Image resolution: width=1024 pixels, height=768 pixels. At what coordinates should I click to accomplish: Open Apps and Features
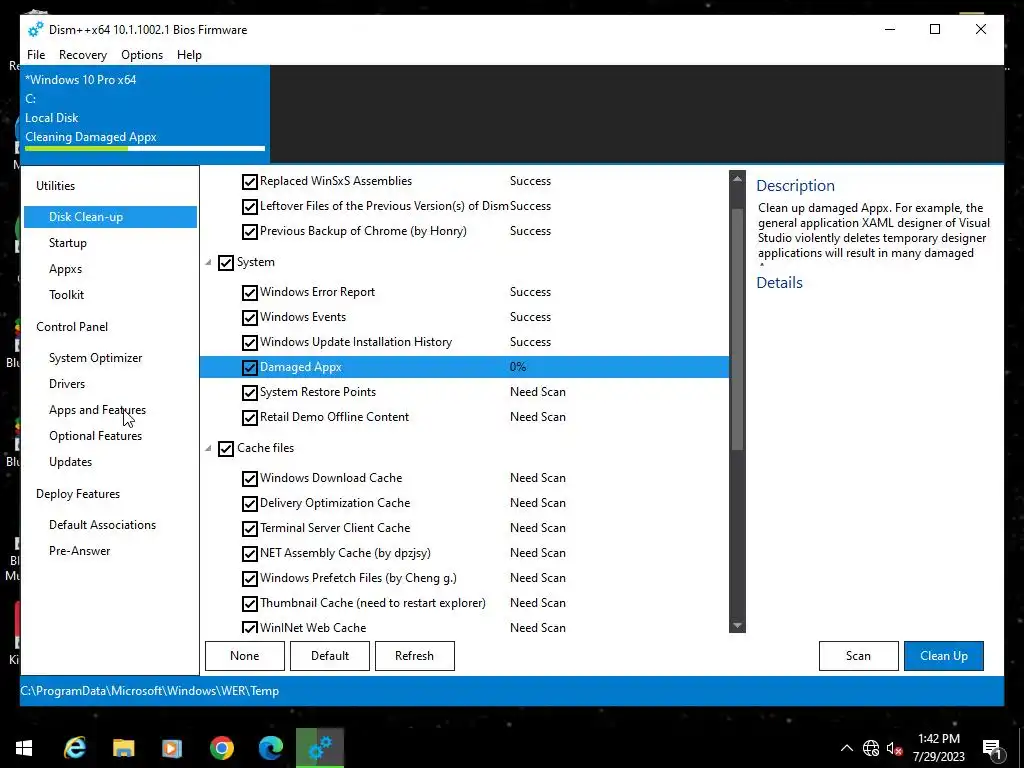point(97,410)
